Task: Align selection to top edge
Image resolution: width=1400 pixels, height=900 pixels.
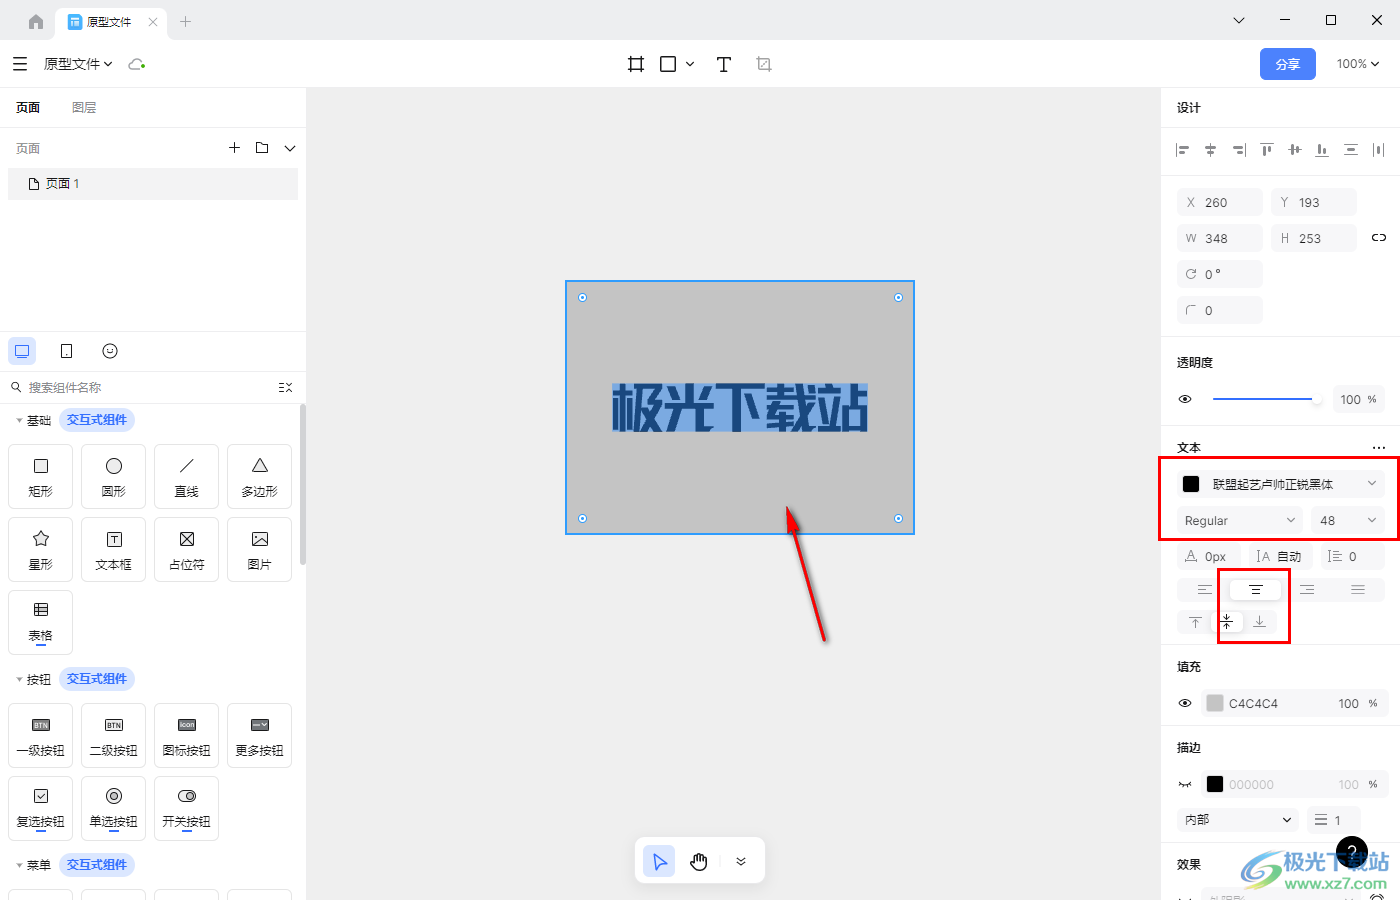Action: [1266, 150]
